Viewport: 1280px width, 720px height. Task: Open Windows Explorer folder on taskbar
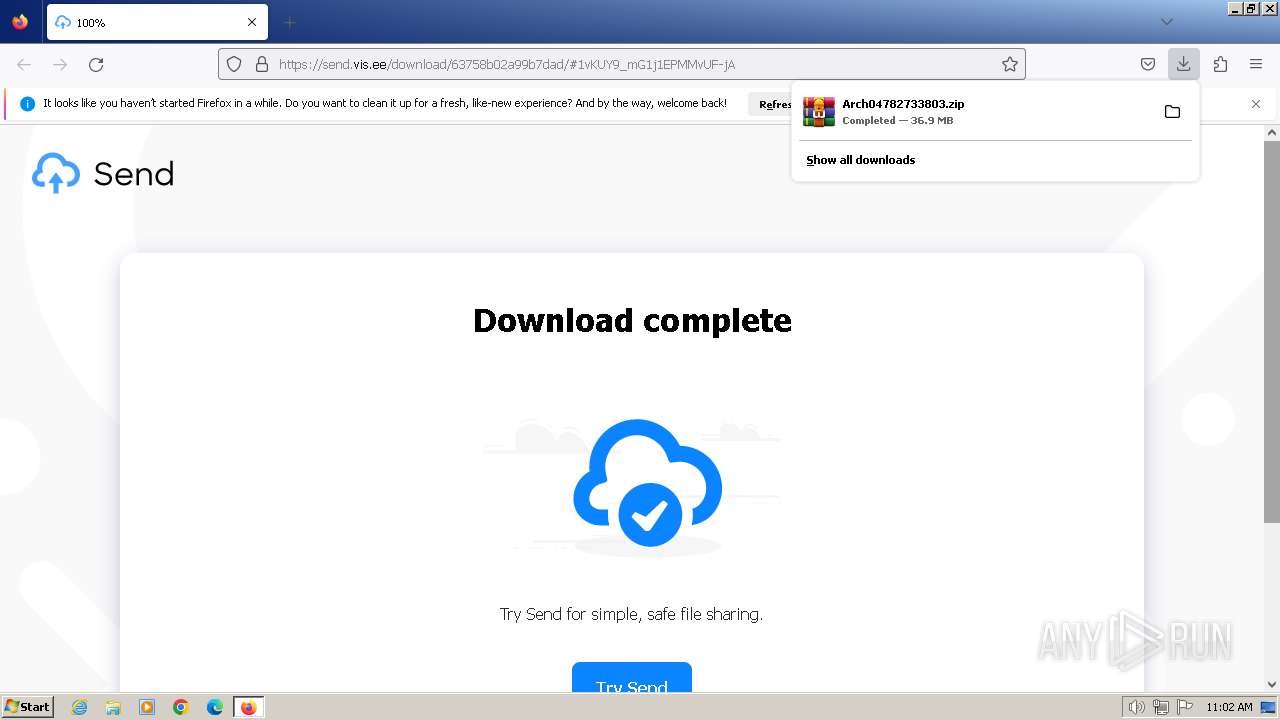113,707
